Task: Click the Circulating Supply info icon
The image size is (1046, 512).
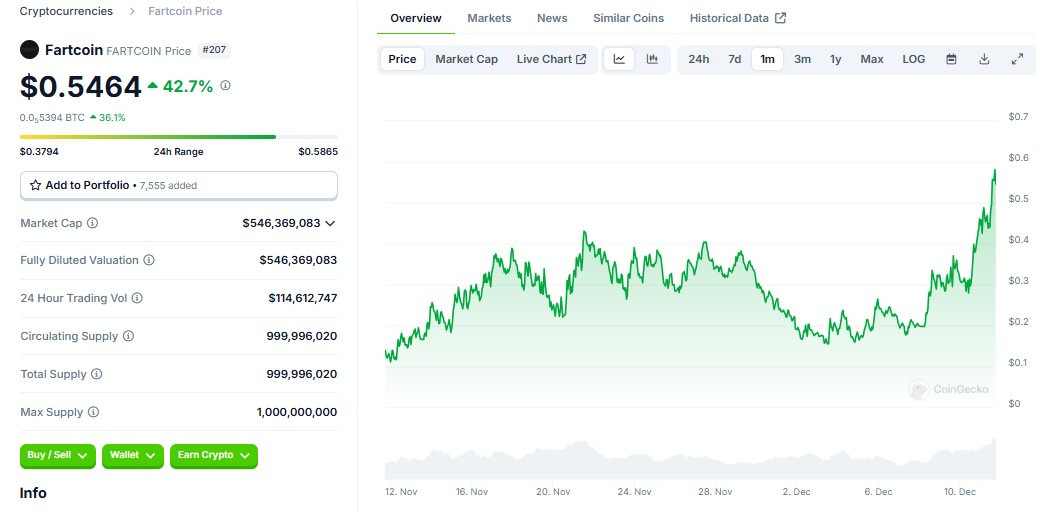Action: (128, 336)
